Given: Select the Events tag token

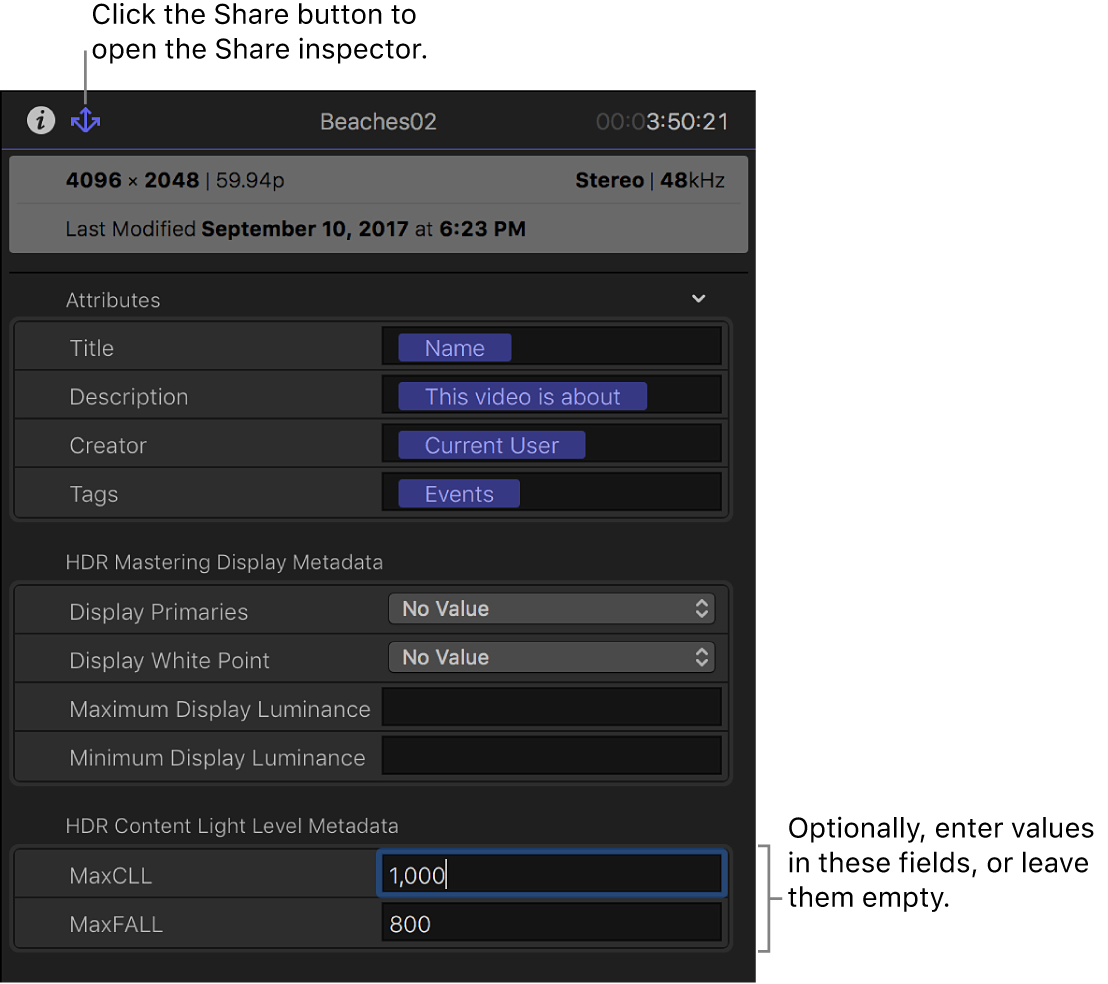Looking at the screenshot, I should pyautogui.click(x=459, y=493).
